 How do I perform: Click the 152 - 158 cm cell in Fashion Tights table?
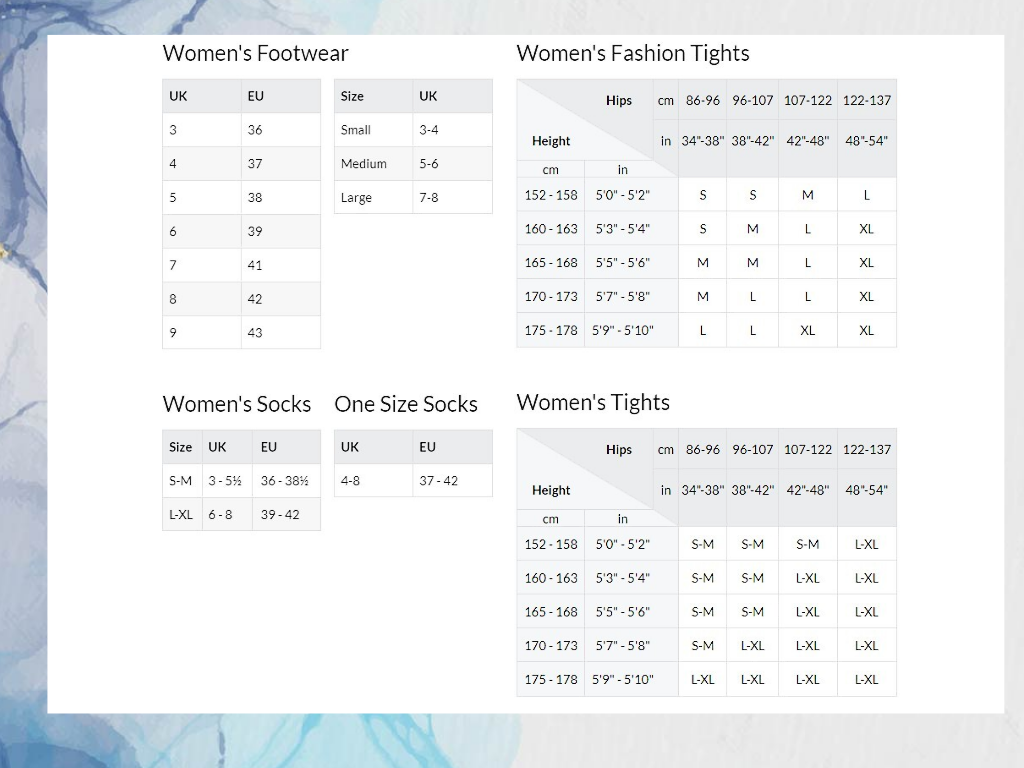[x=551, y=196]
